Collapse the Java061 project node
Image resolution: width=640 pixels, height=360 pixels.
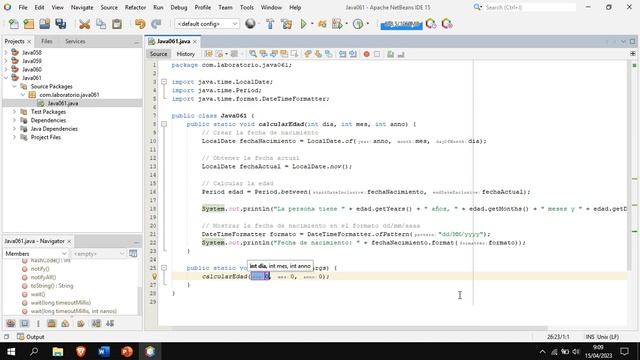tap(6, 78)
